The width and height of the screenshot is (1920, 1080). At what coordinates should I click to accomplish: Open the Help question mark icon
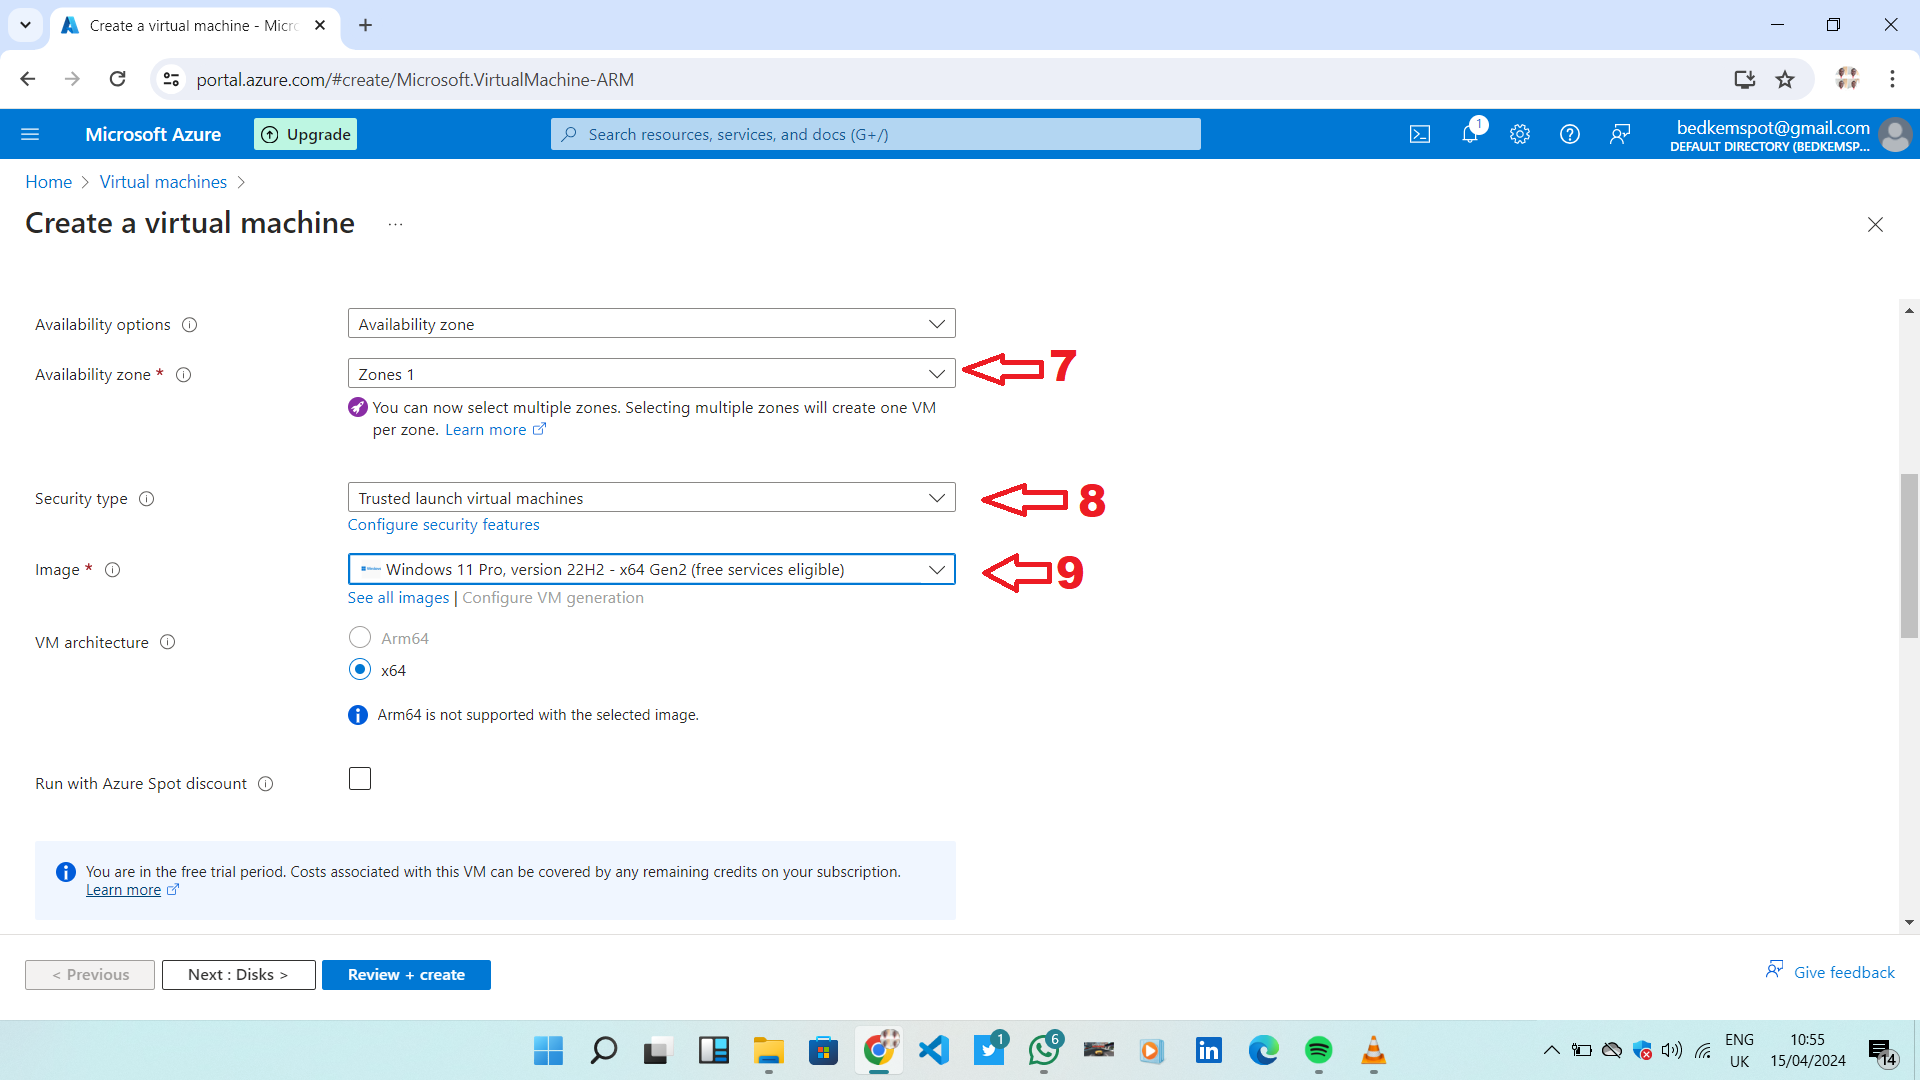coord(1570,134)
